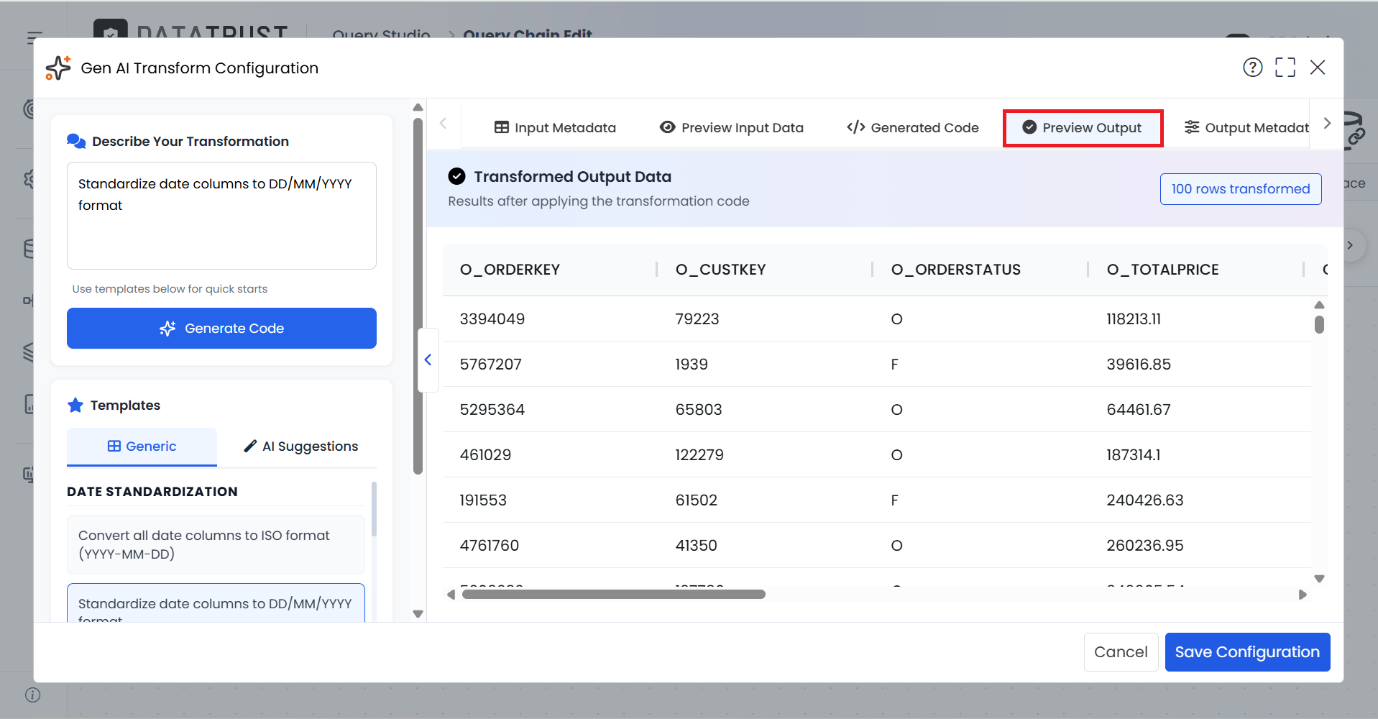Click the 100 rows transformed badge
Screen dimensions: 1378x719
coord(1241,189)
